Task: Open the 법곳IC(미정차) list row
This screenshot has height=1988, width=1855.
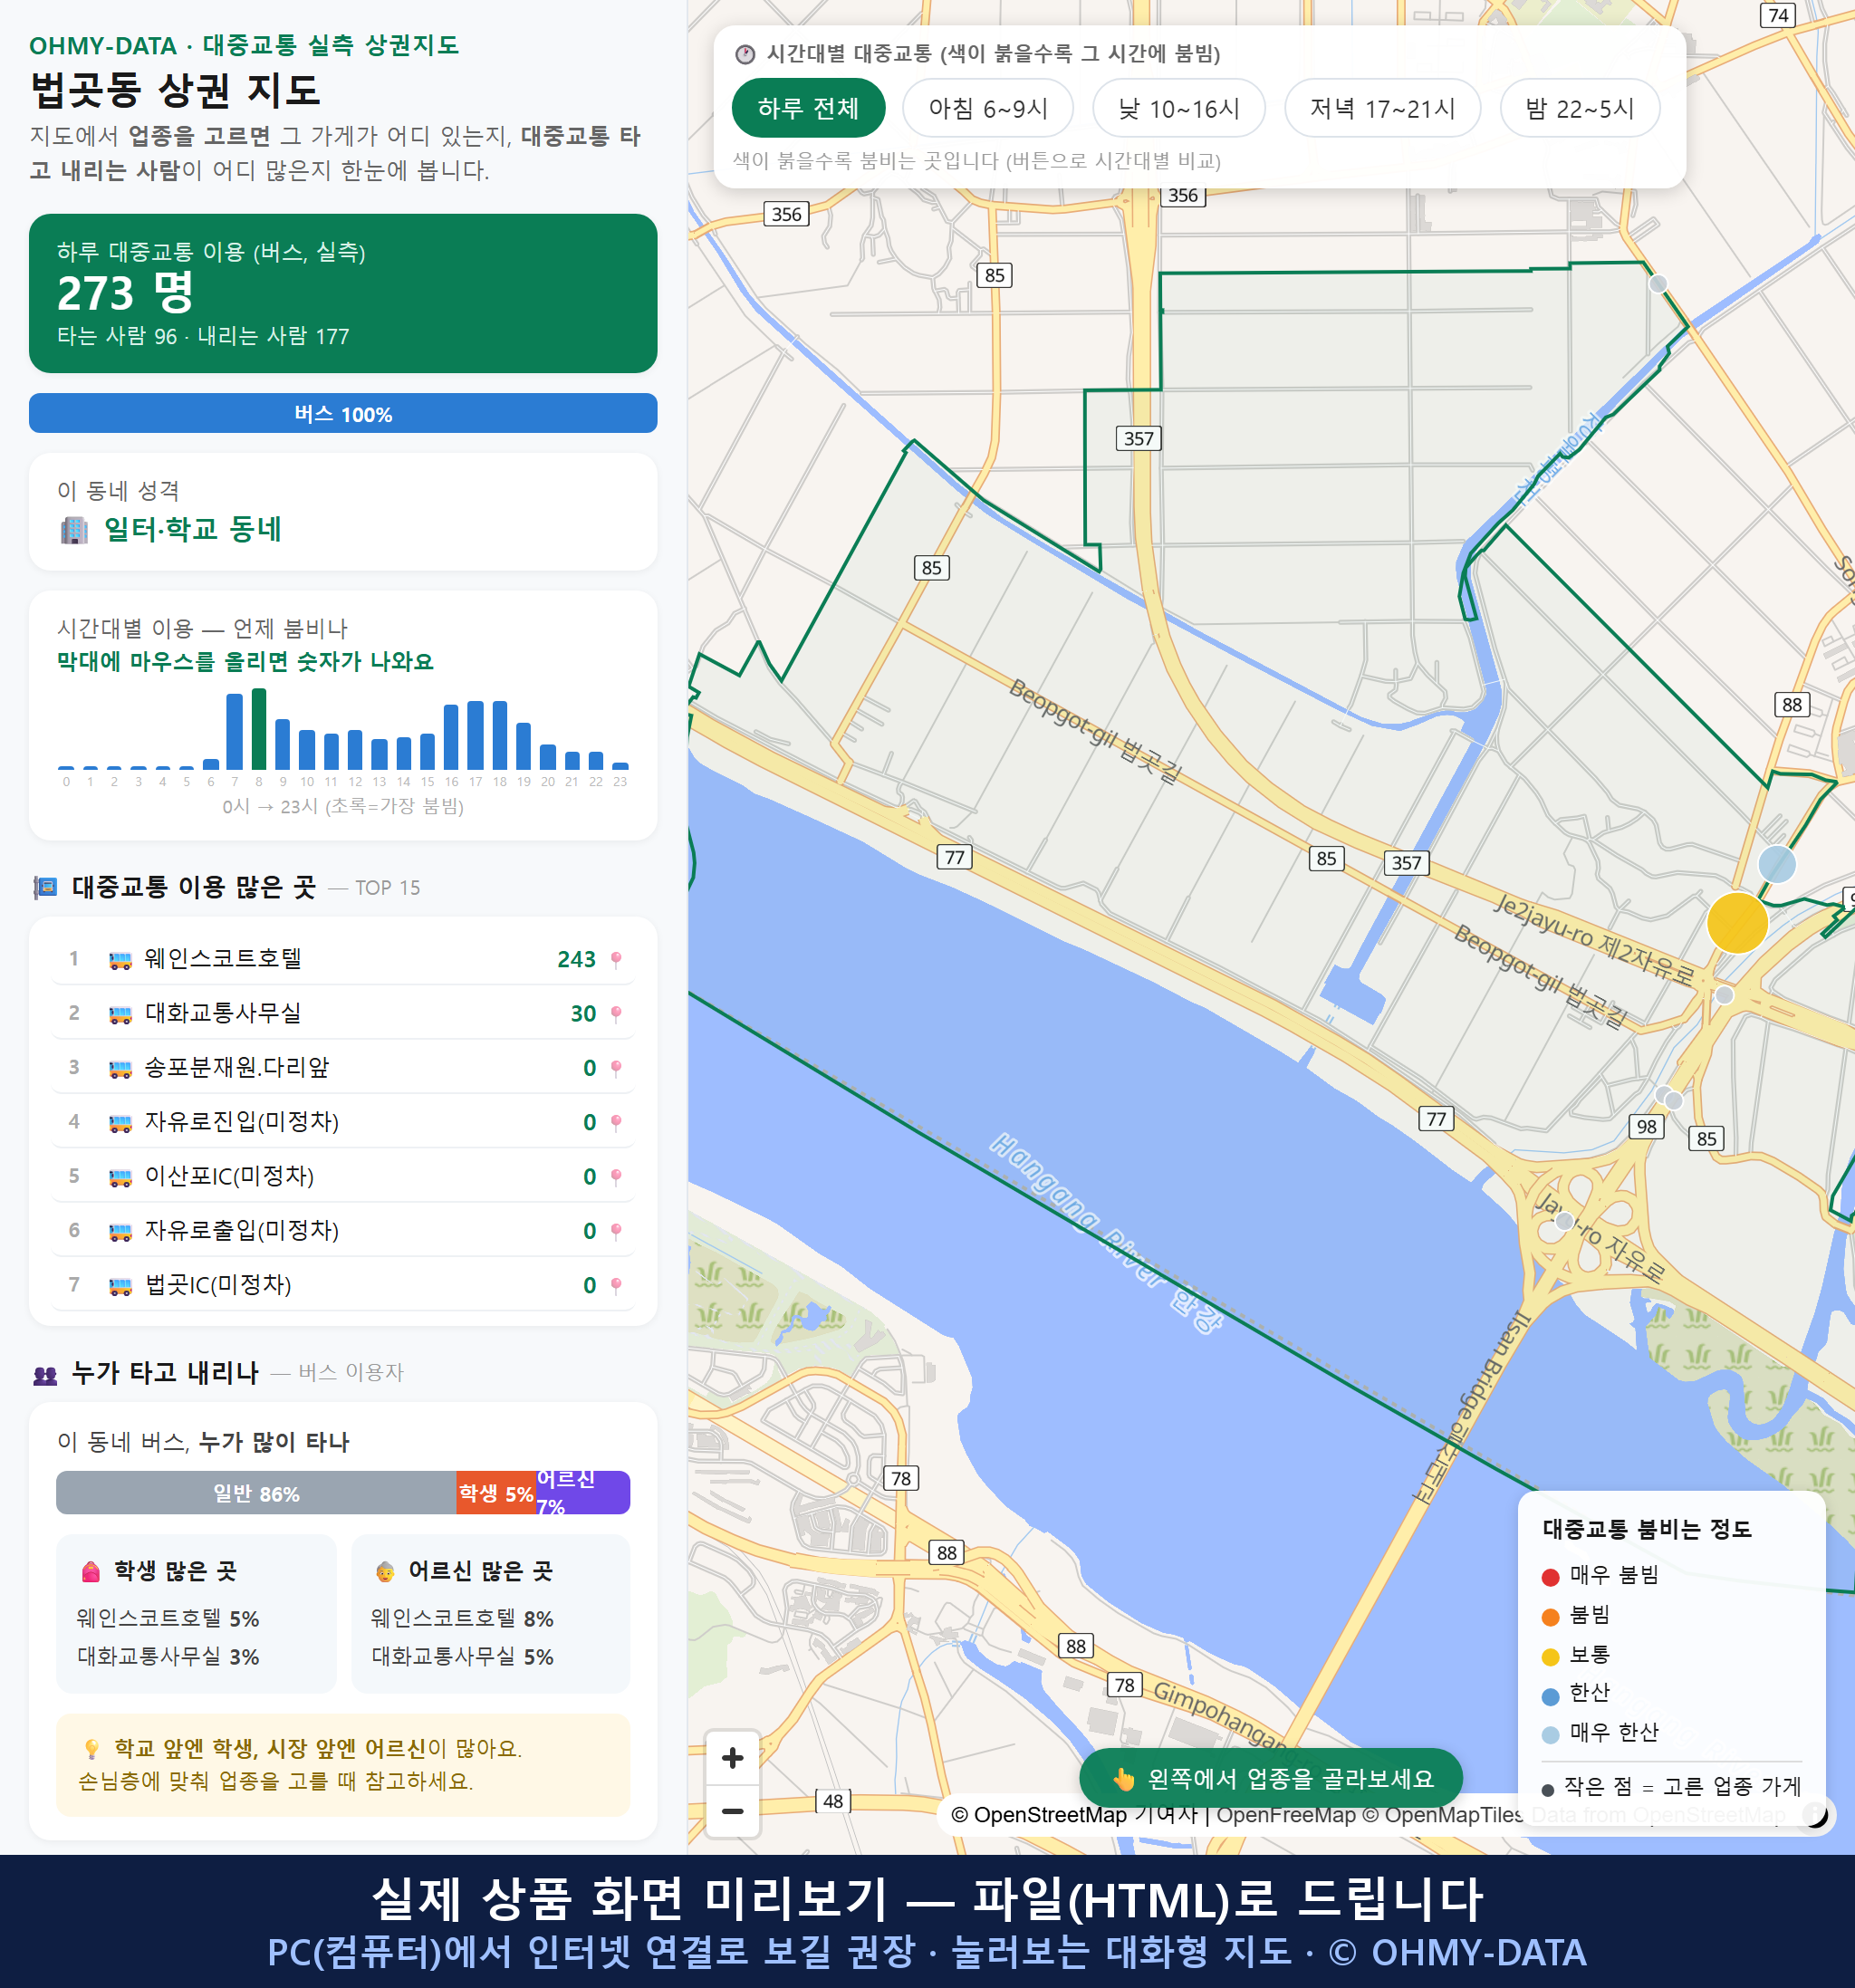Action: (x=343, y=1285)
